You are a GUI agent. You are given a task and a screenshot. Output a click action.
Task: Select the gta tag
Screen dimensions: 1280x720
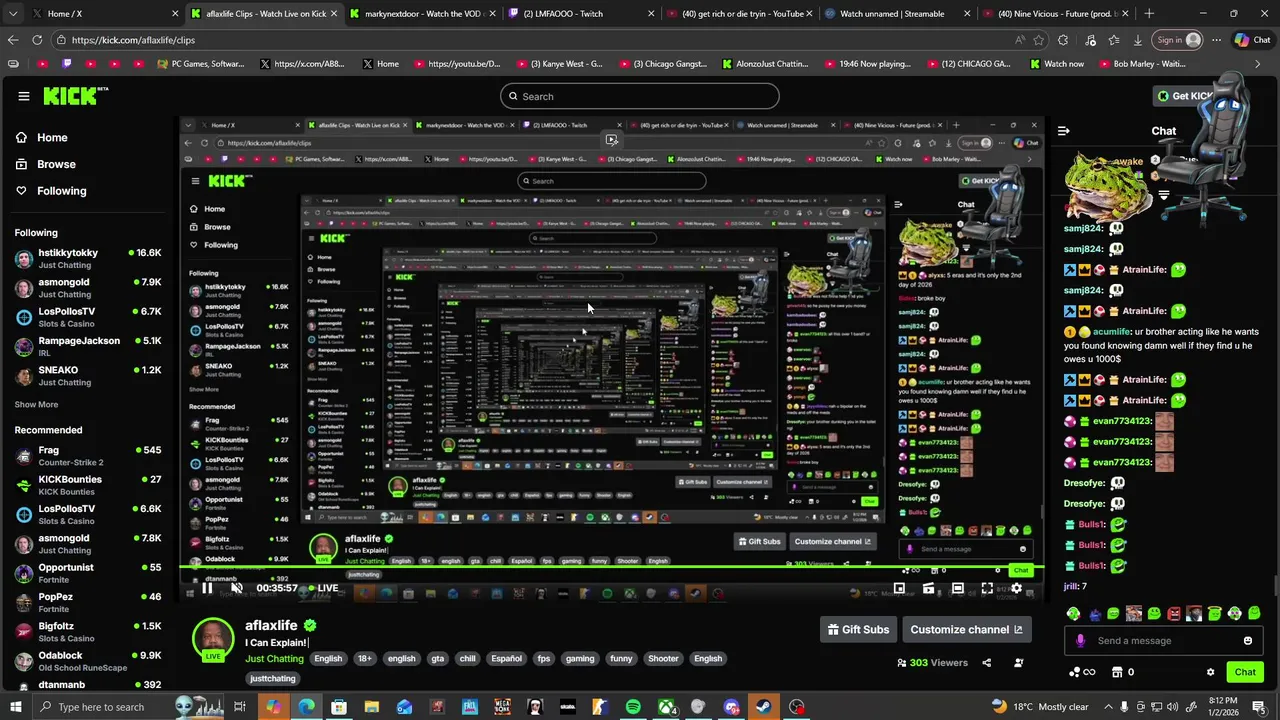(x=437, y=659)
